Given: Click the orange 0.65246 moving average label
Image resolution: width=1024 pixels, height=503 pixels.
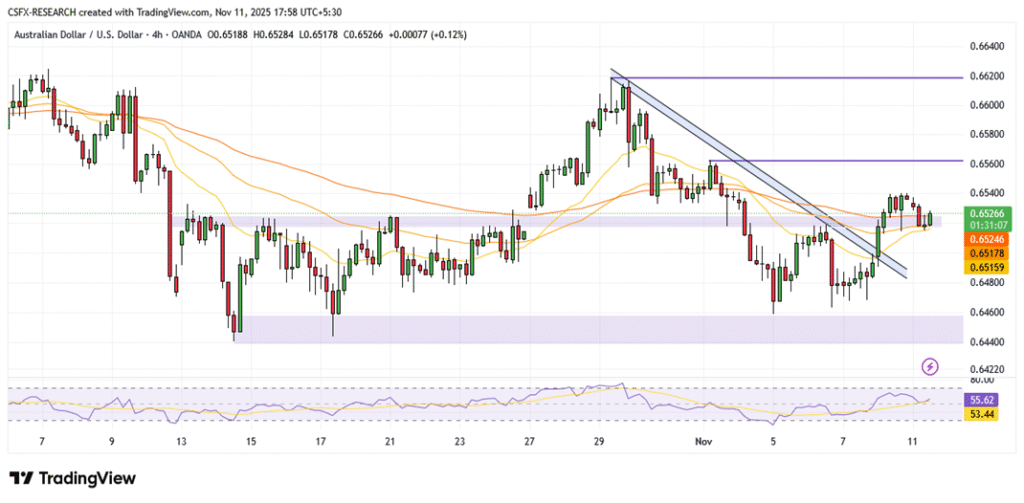Looking at the screenshot, I should tap(983, 240).
